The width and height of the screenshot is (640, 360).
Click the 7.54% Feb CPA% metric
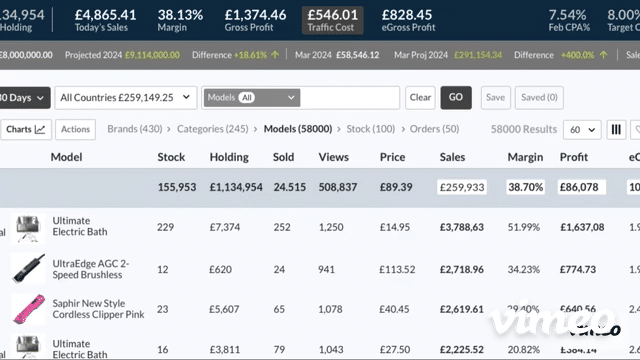(x=569, y=20)
